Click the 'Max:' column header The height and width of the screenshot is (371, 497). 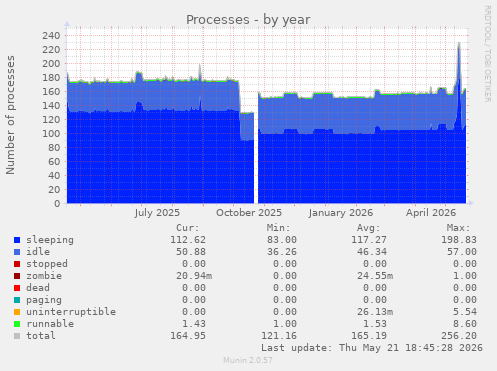pos(458,228)
